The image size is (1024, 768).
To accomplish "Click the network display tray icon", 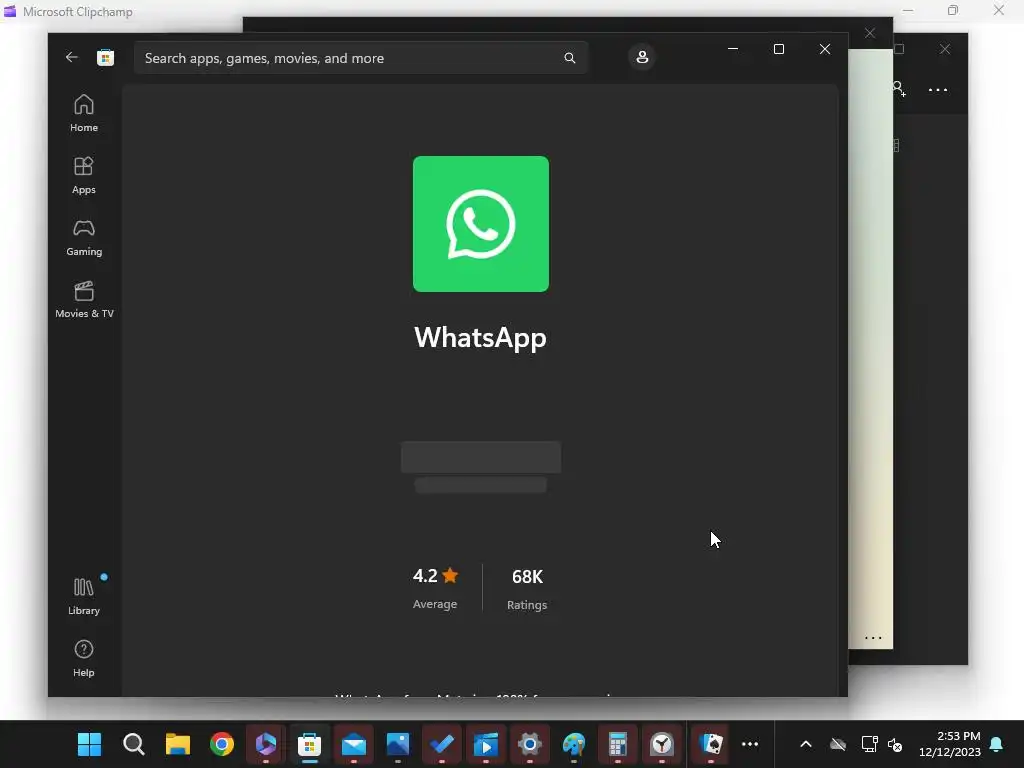I will pos(869,744).
